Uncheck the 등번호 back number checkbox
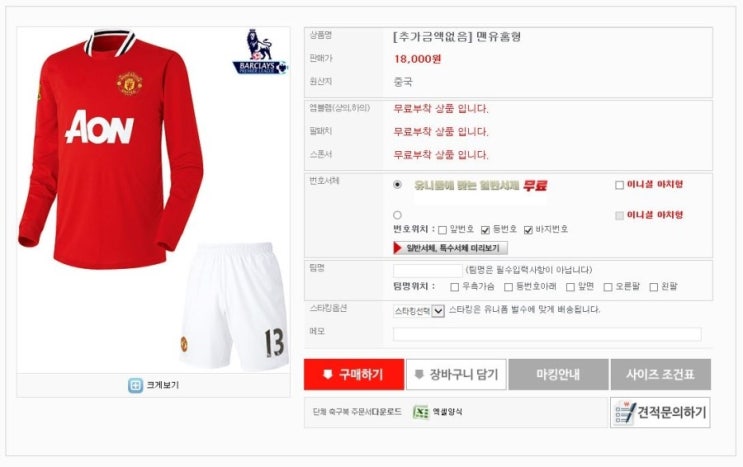 tap(485, 230)
